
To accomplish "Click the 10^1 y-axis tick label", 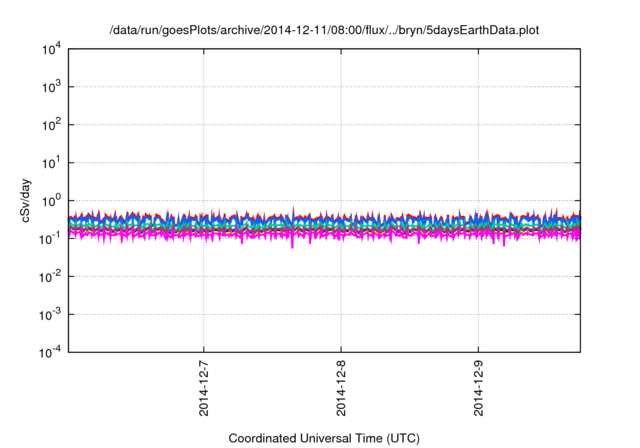I will [51, 163].
